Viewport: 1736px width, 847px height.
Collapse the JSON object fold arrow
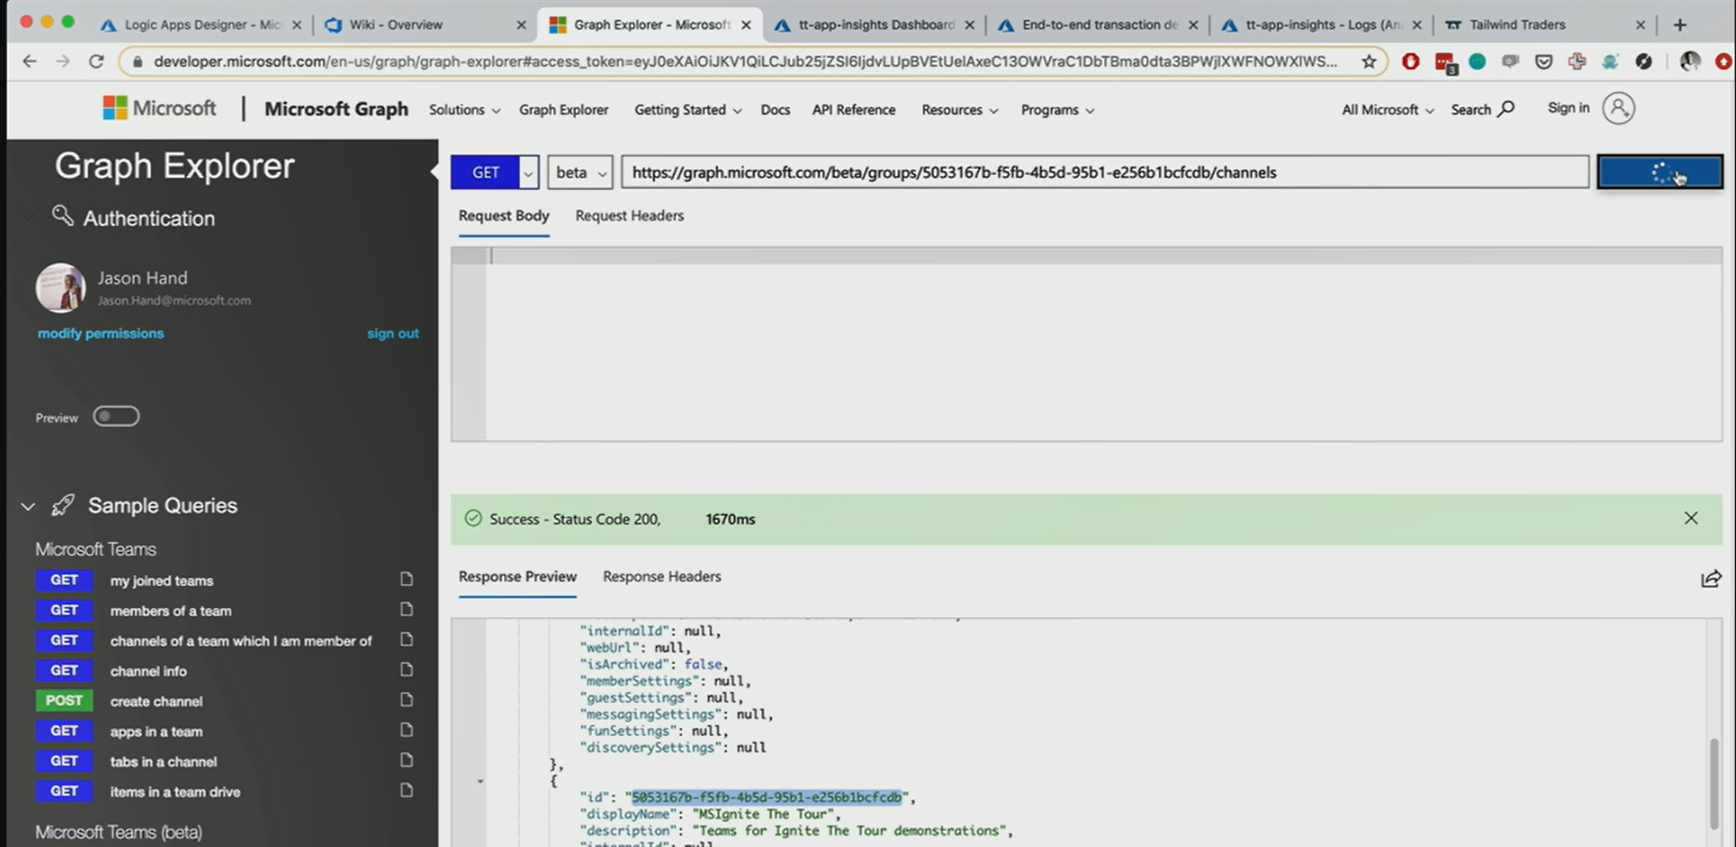480,781
